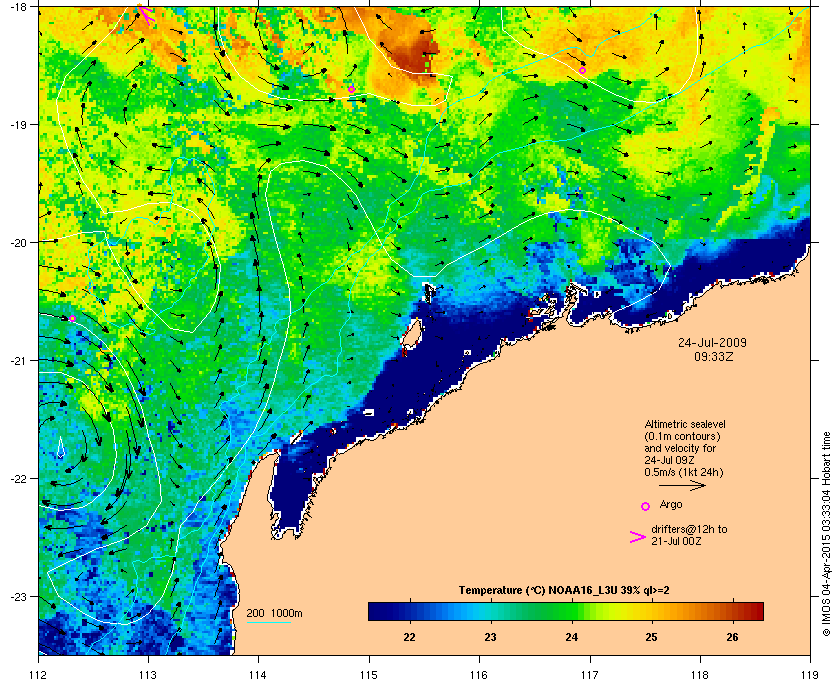Click the longitude label 114
Viewport: 840px width, 680px height.
[258, 674]
